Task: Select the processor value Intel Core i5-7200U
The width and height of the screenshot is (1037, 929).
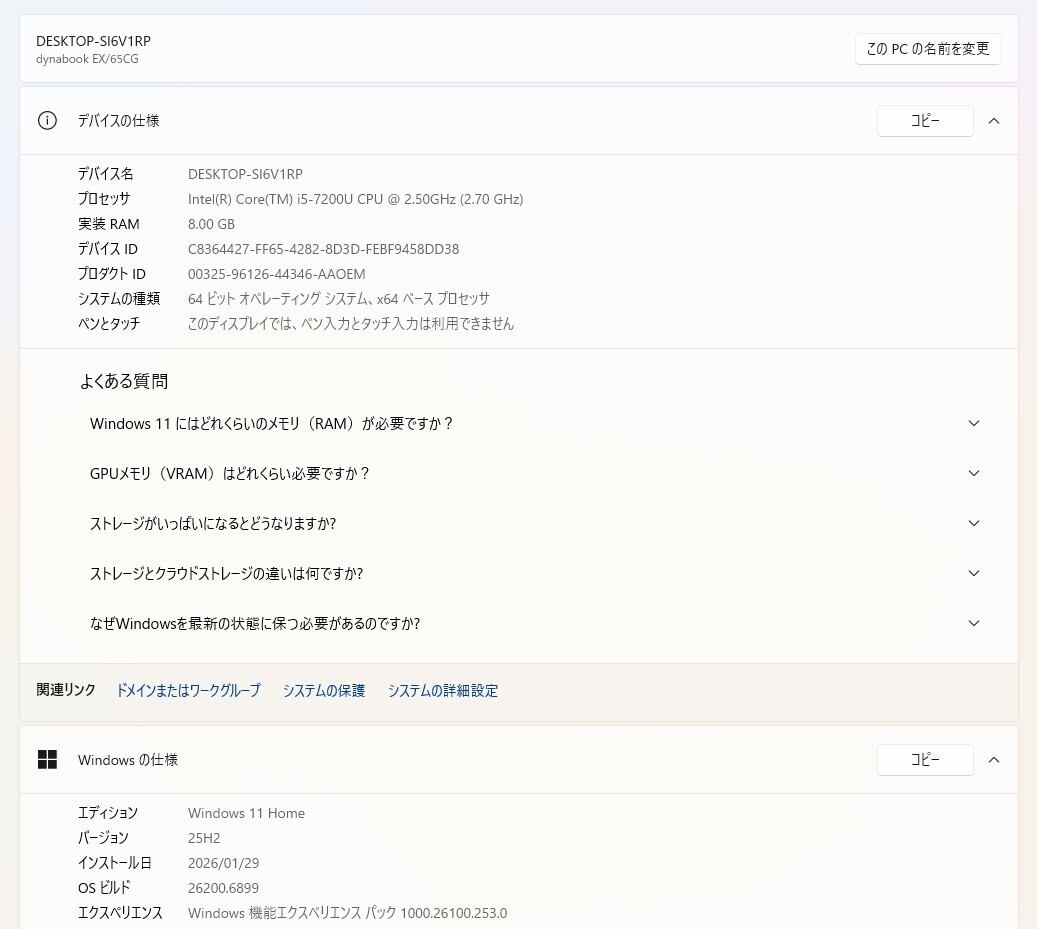Action: tap(355, 199)
